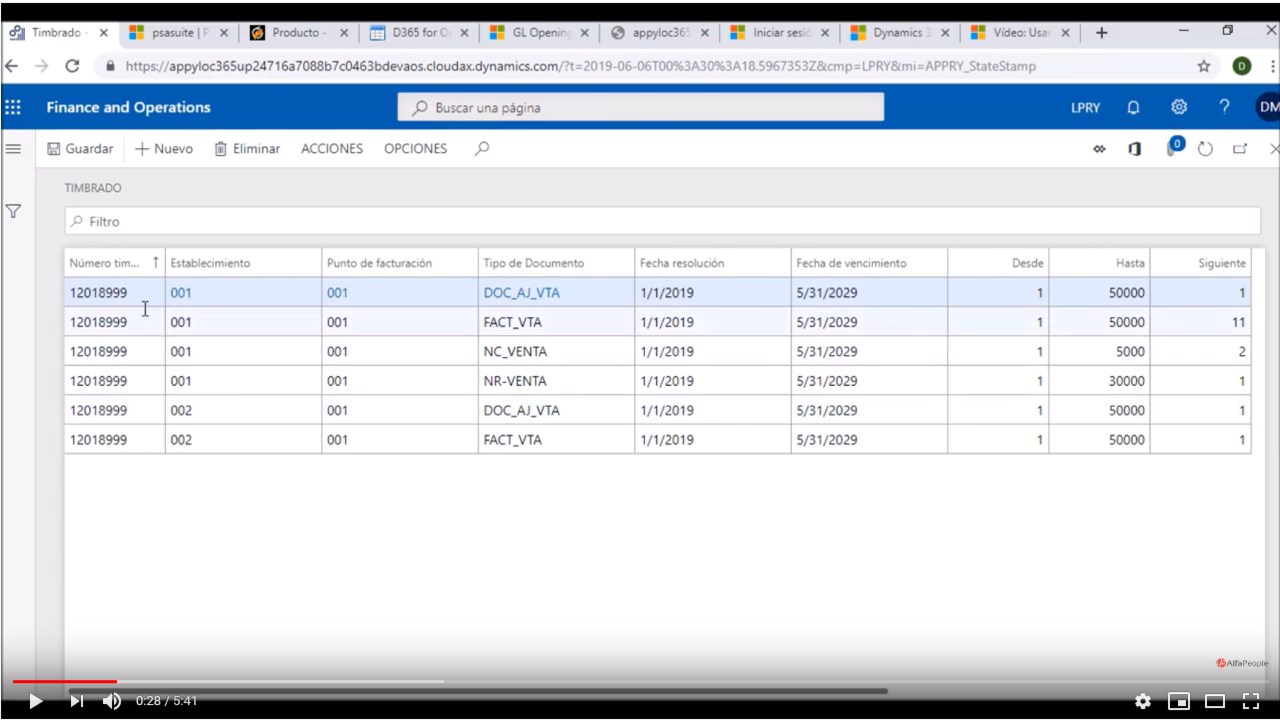Refresh the page with circular arrow icon

(1205, 149)
